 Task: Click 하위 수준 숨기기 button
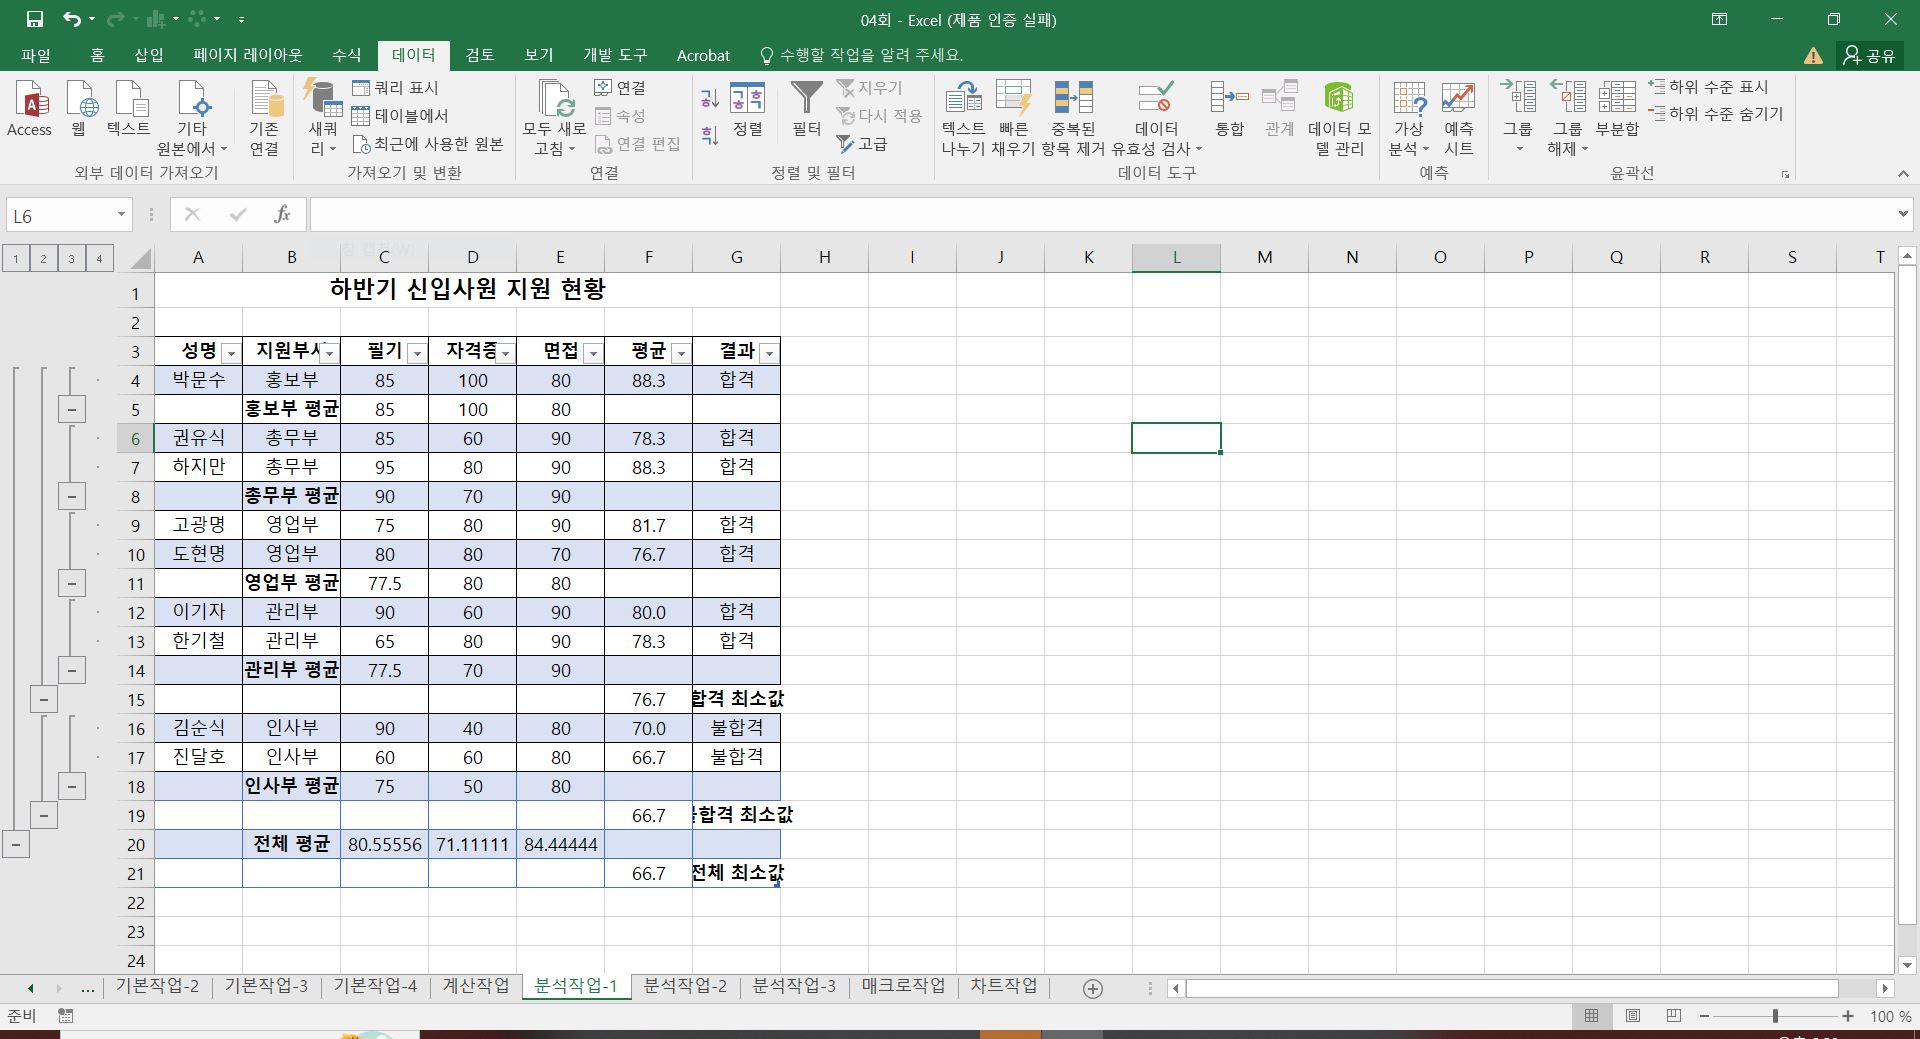[x=1716, y=114]
